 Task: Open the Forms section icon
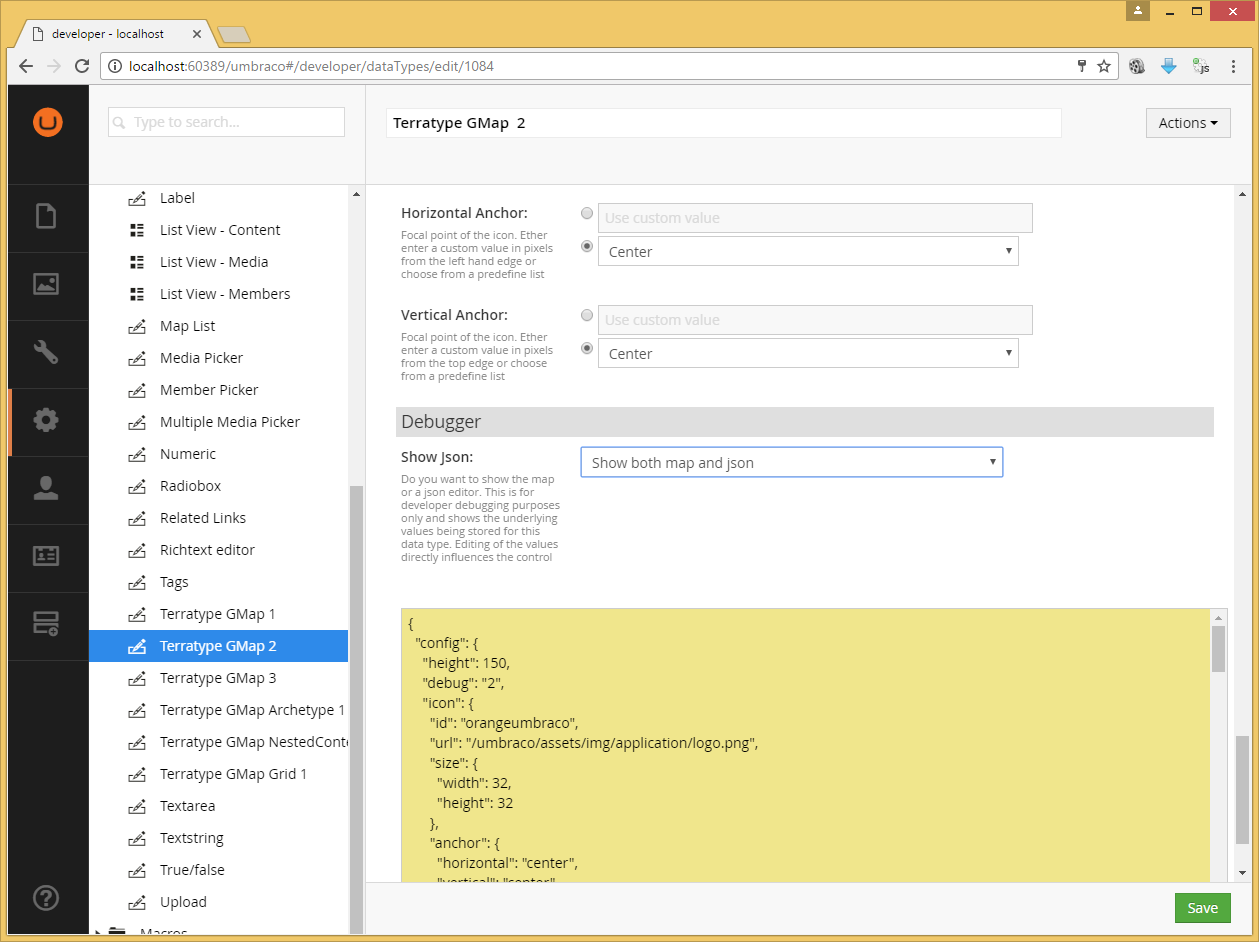(x=46, y=624)
